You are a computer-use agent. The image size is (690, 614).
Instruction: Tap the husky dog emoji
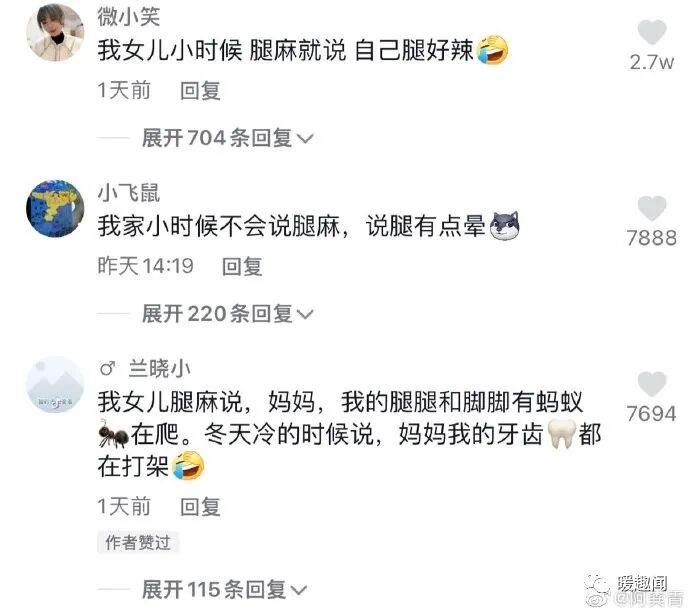coord(504,226)
